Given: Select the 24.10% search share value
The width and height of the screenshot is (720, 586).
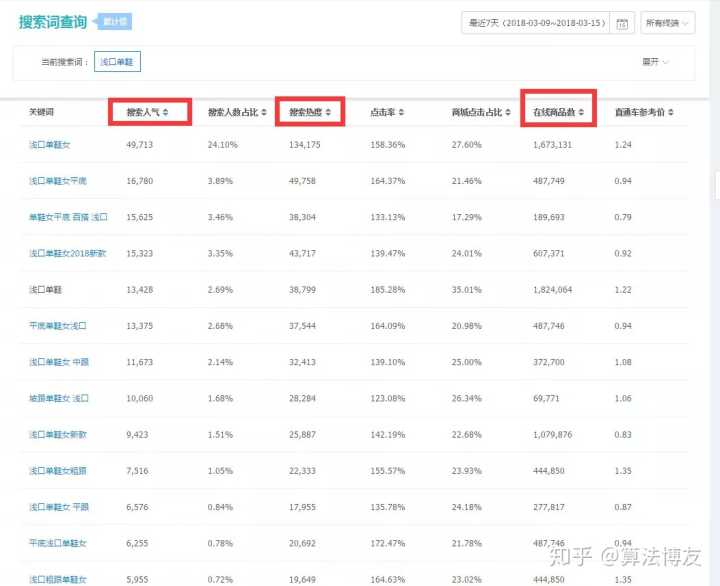Looking at the screenshot, I should 223,145.
